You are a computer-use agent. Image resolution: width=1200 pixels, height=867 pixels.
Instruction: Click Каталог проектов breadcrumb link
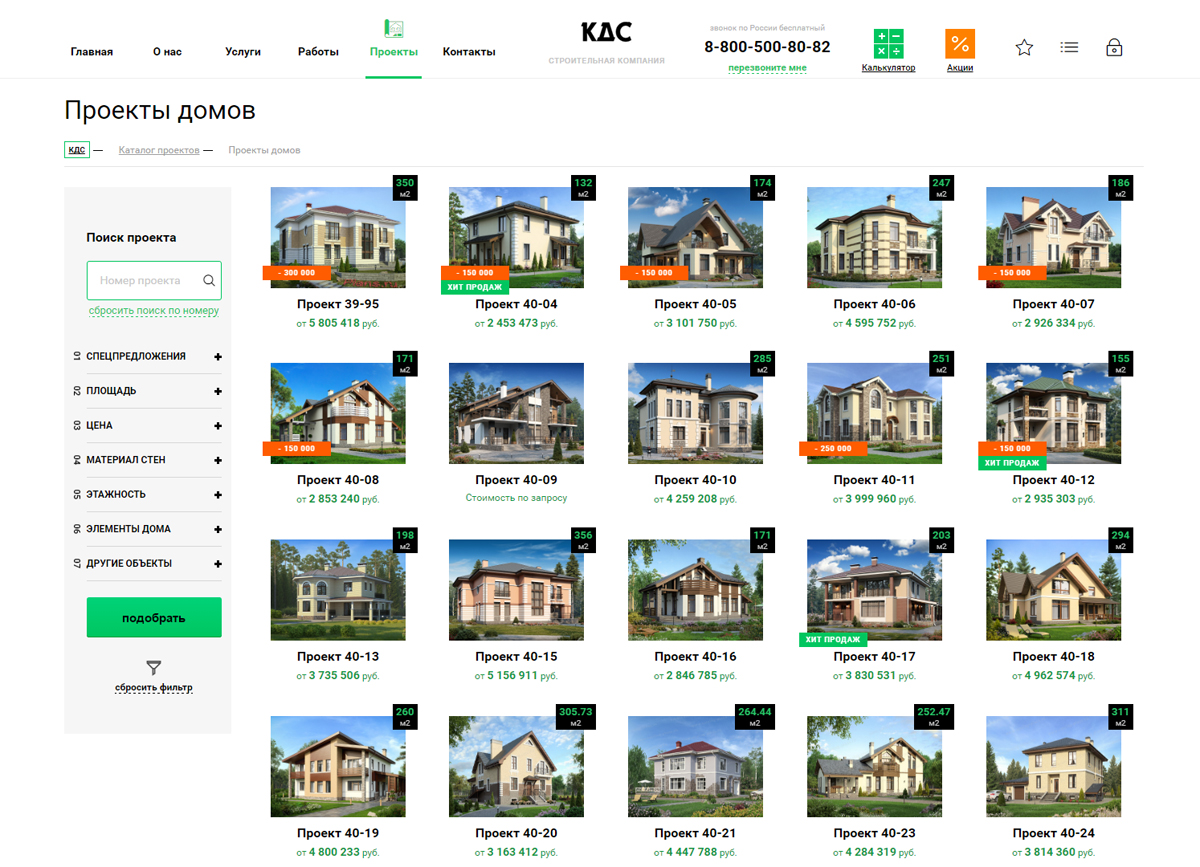pyautogui.click(x=159, y=151)
